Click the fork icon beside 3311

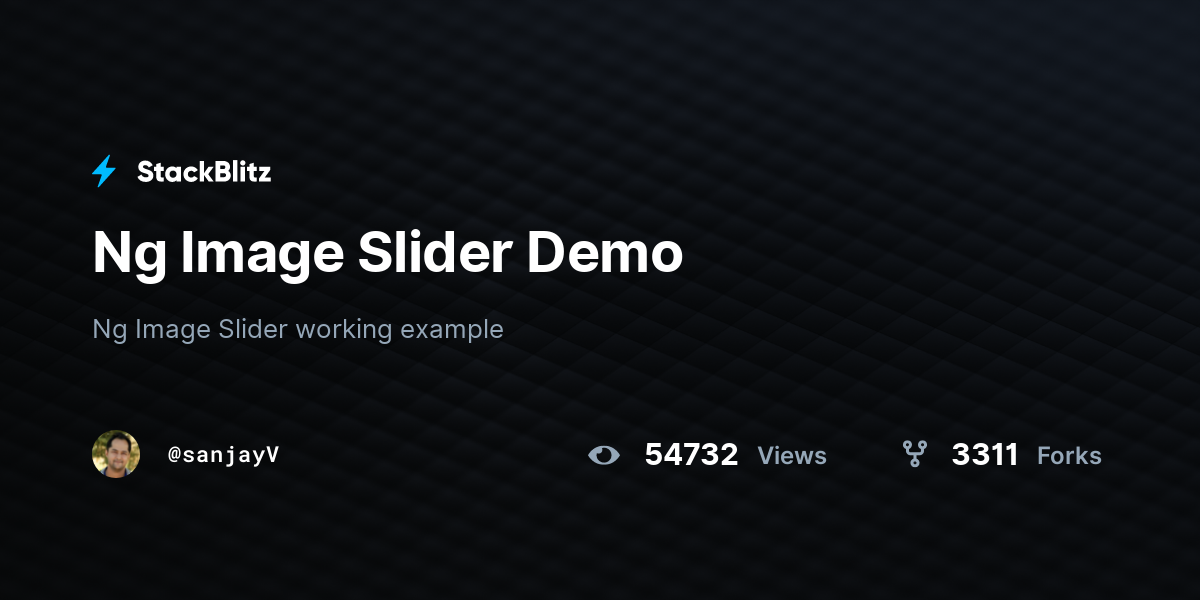[x=914, y=455]
